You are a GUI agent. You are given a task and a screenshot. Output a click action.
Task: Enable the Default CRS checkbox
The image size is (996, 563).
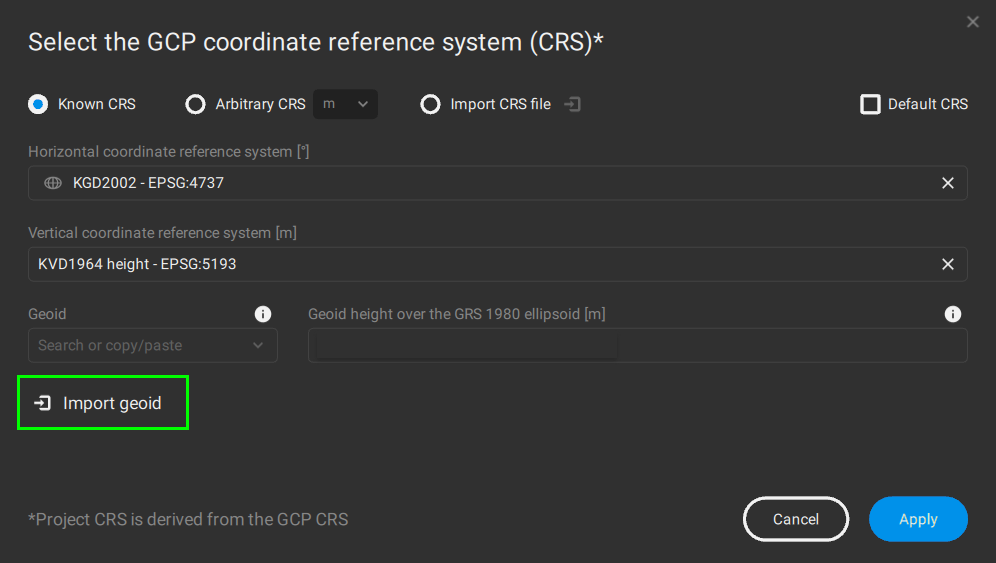(x=870, y=104)
